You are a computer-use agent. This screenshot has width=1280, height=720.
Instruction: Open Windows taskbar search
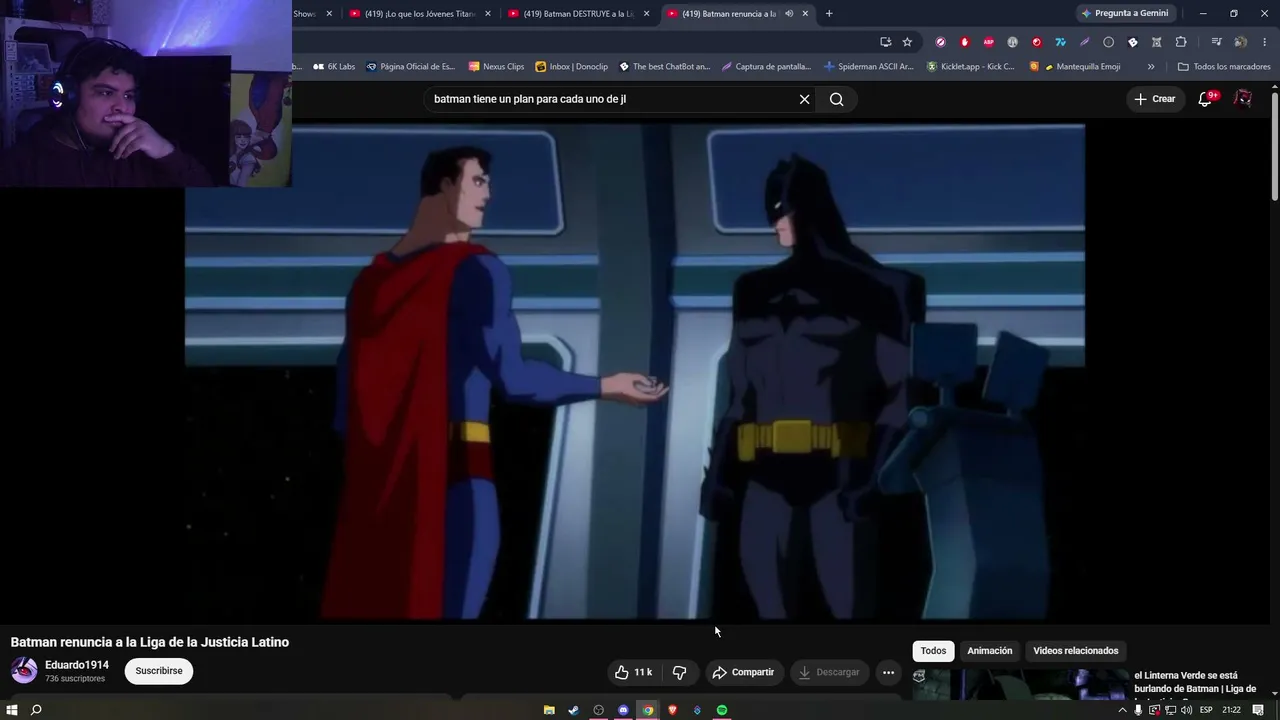click(36, 710)
